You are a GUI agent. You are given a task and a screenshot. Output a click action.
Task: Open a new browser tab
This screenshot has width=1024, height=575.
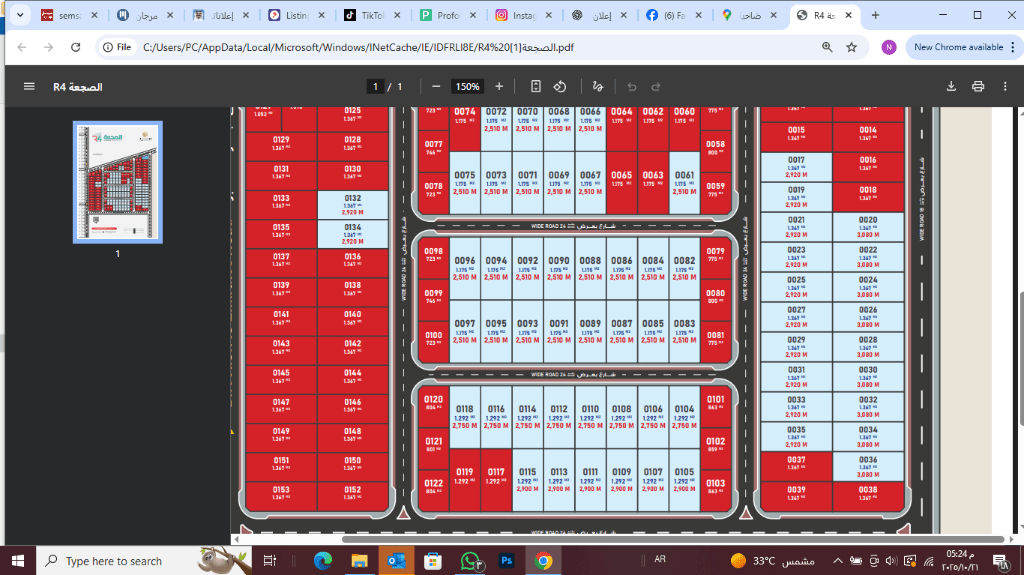[x=875, y=16]
